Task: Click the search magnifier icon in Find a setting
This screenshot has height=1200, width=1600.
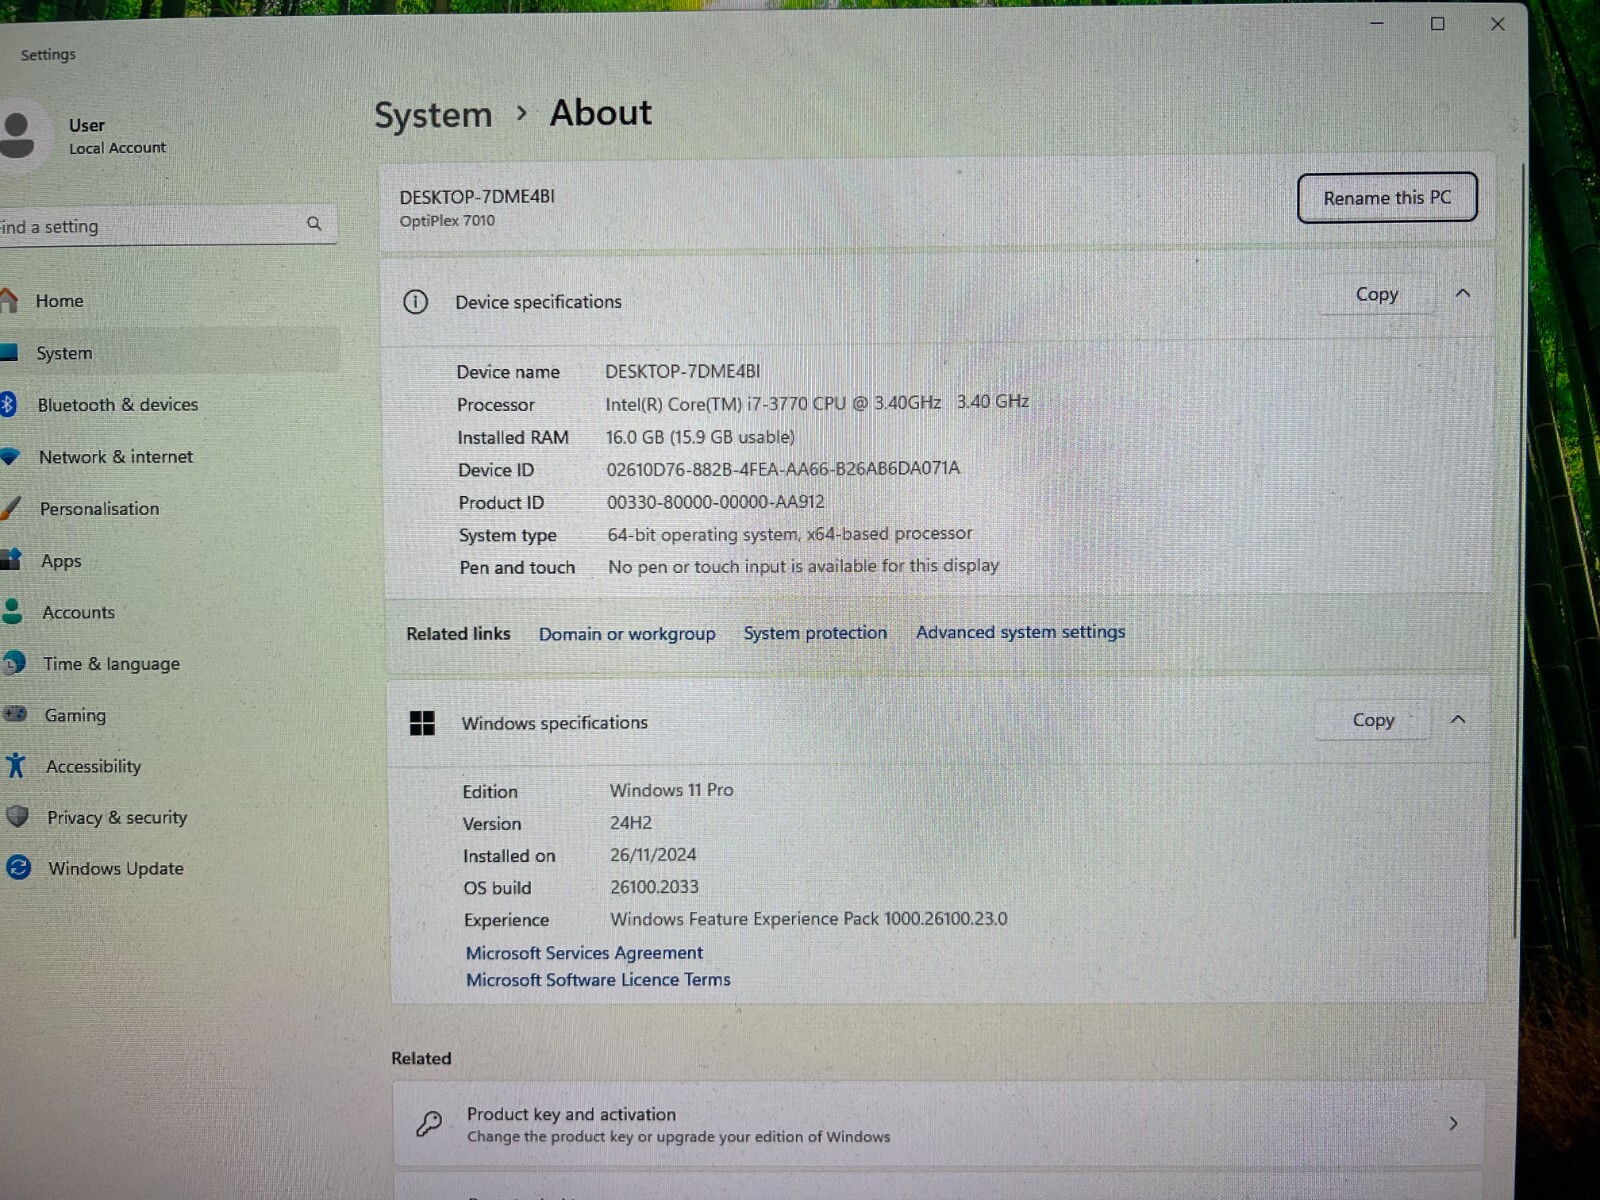Action: point(314,224)
